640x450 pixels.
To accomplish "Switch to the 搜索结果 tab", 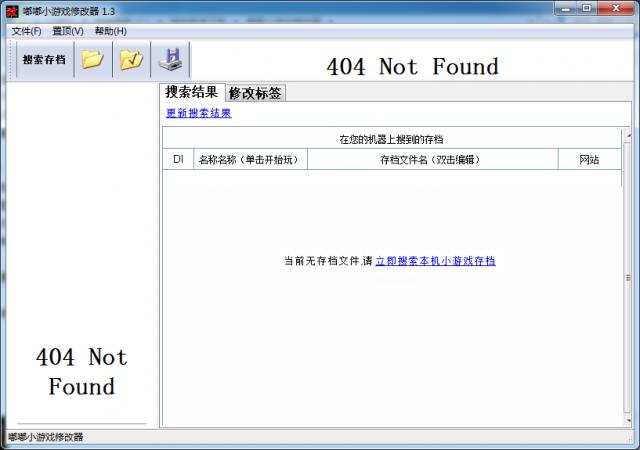I will coord(191,92).
